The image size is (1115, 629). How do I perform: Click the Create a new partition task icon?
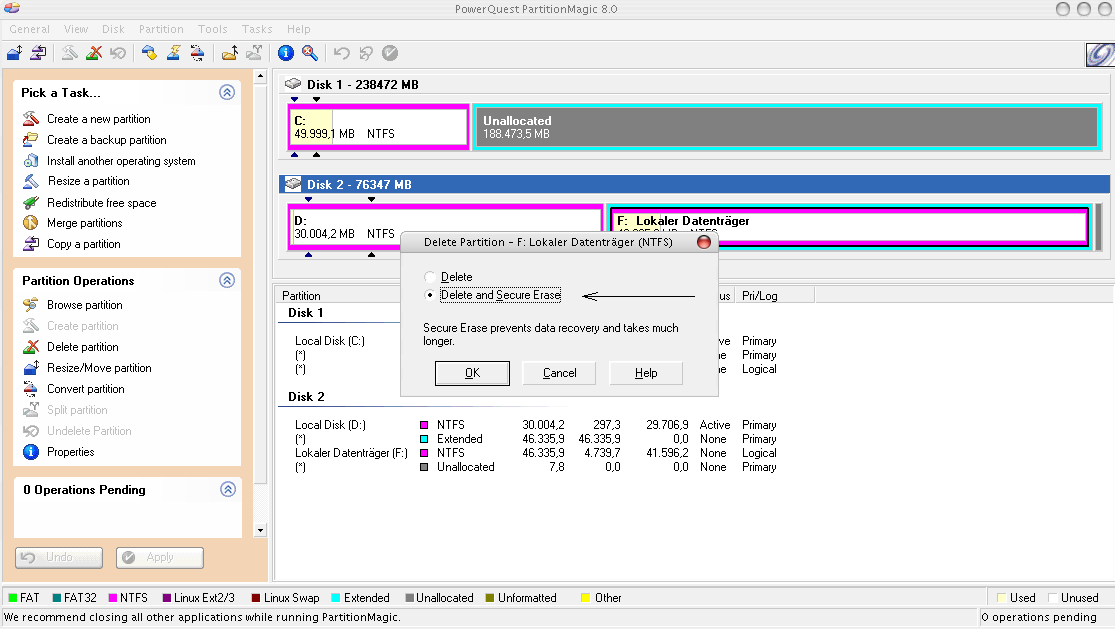tap(31, 119)
